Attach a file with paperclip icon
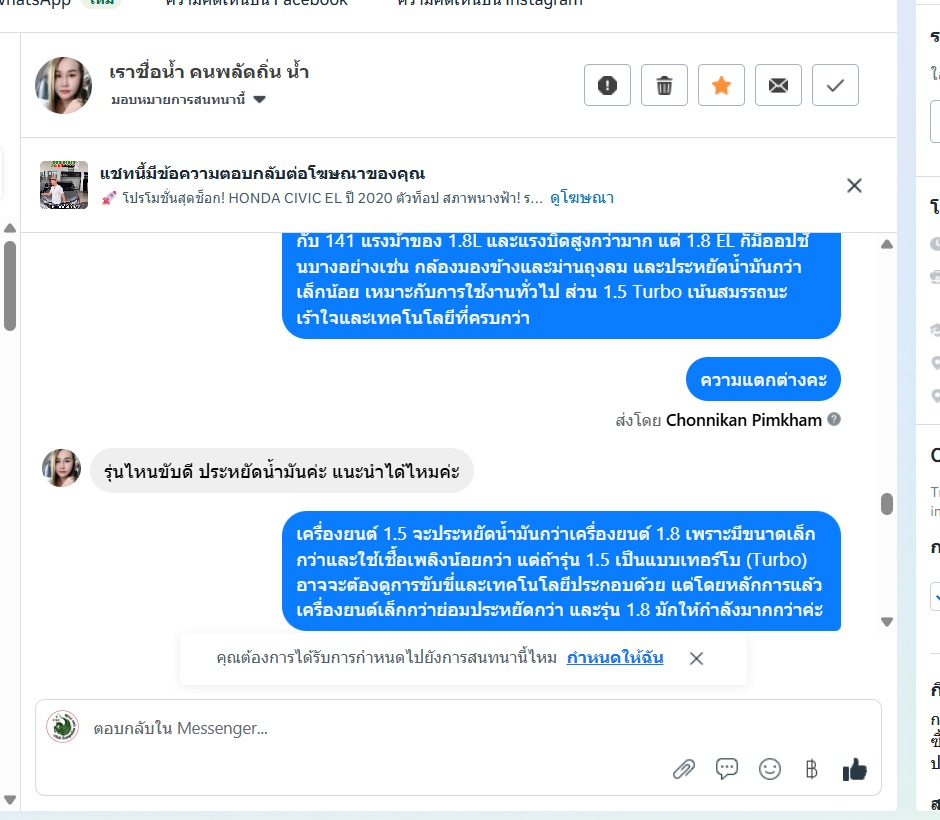 [683, 769]
